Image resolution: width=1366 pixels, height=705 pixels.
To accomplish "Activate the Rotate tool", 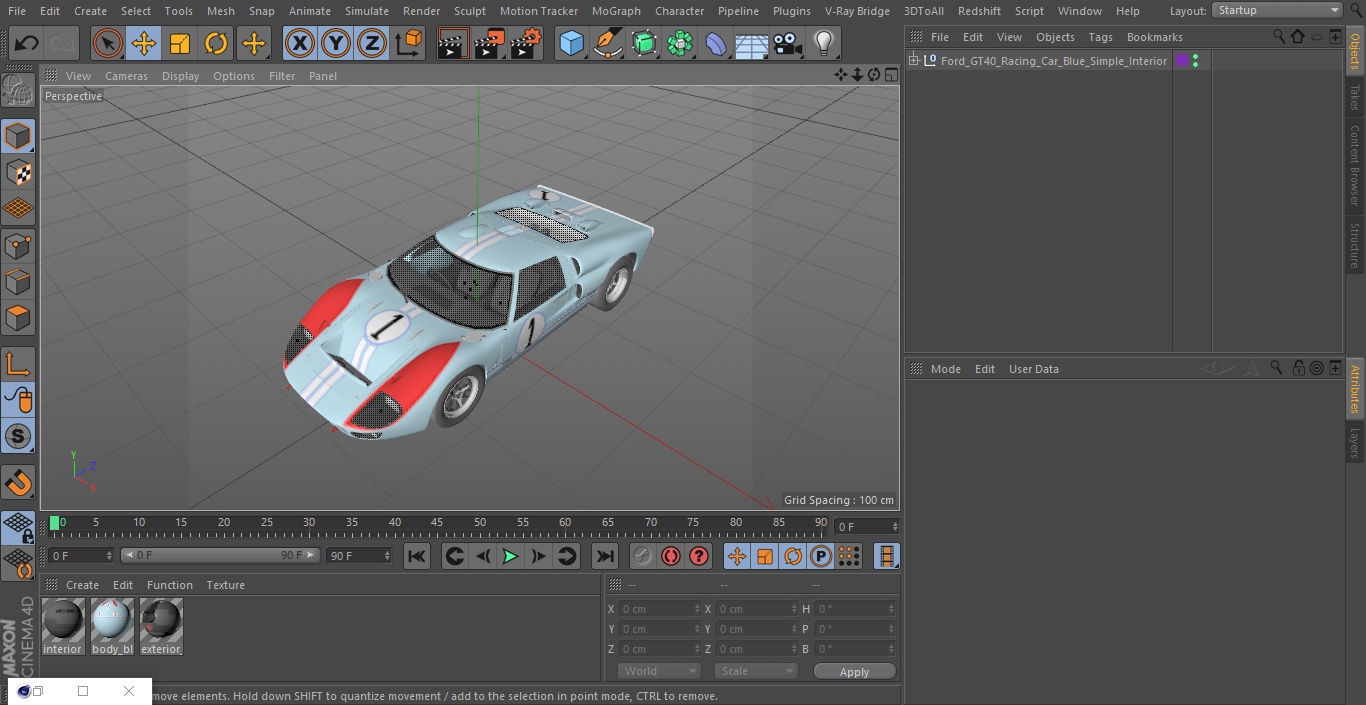I will point(216,43).
